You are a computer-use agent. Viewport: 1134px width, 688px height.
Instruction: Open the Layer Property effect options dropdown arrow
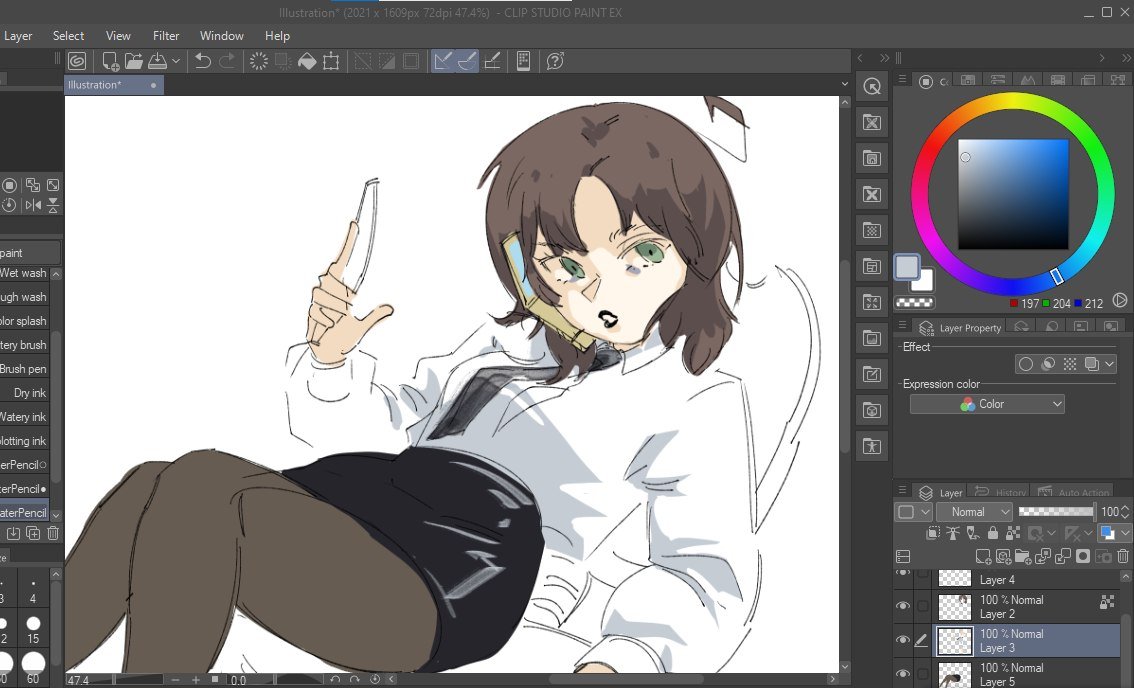1110,364
